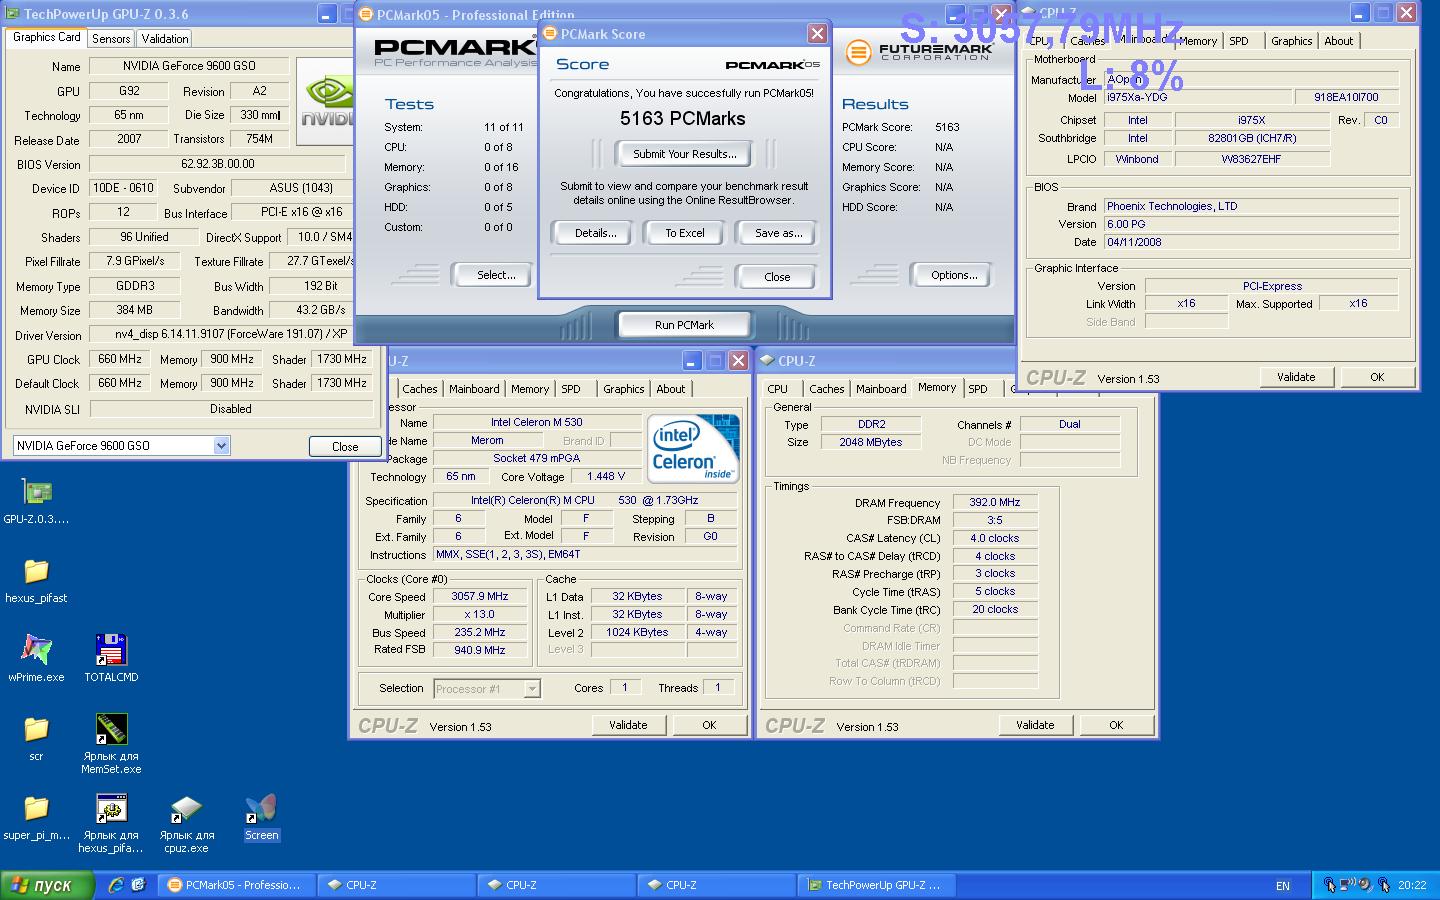Viewport: 1440px width, 900px height.
Task: Switch to Sensors tab in GPU-Z
Action: pyautogui.click(x=111, y=38)
